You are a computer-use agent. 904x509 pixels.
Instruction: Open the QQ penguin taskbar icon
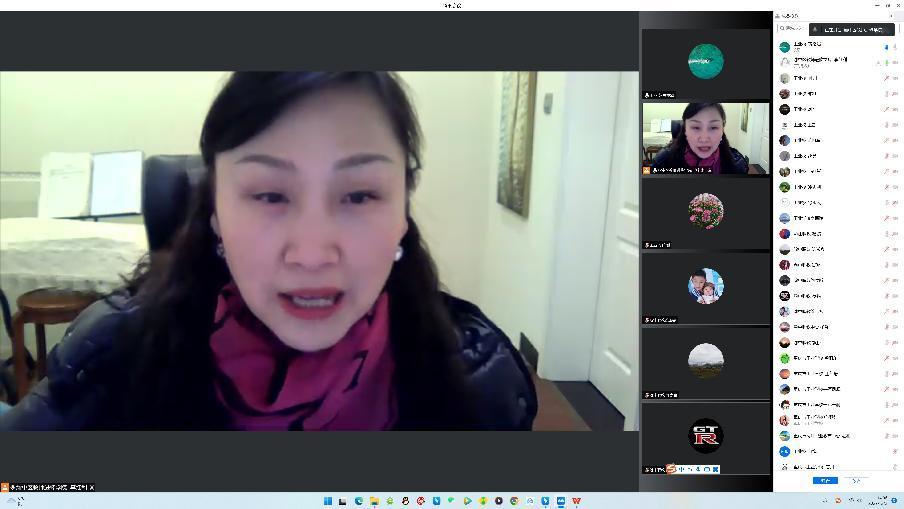point(405,501)
